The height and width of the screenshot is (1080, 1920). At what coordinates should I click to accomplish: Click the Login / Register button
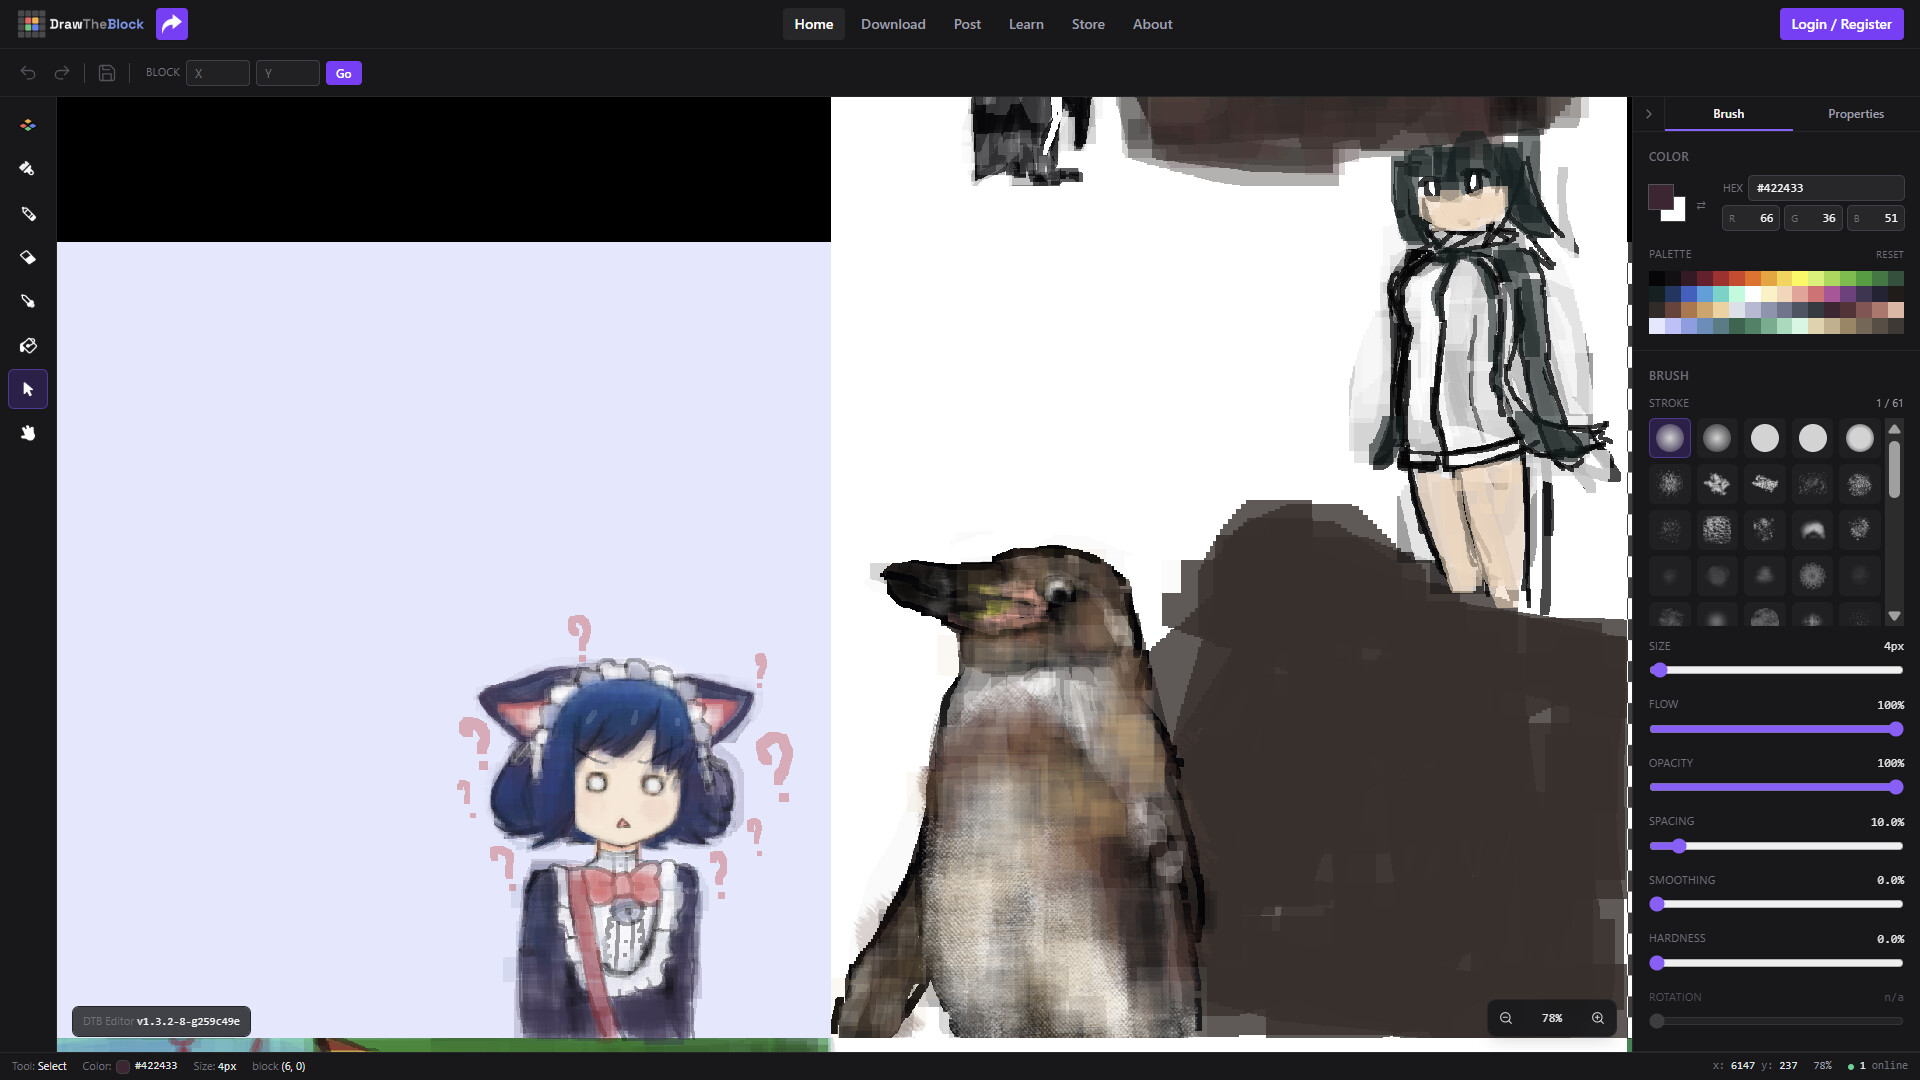click(x=1841, y=24)
